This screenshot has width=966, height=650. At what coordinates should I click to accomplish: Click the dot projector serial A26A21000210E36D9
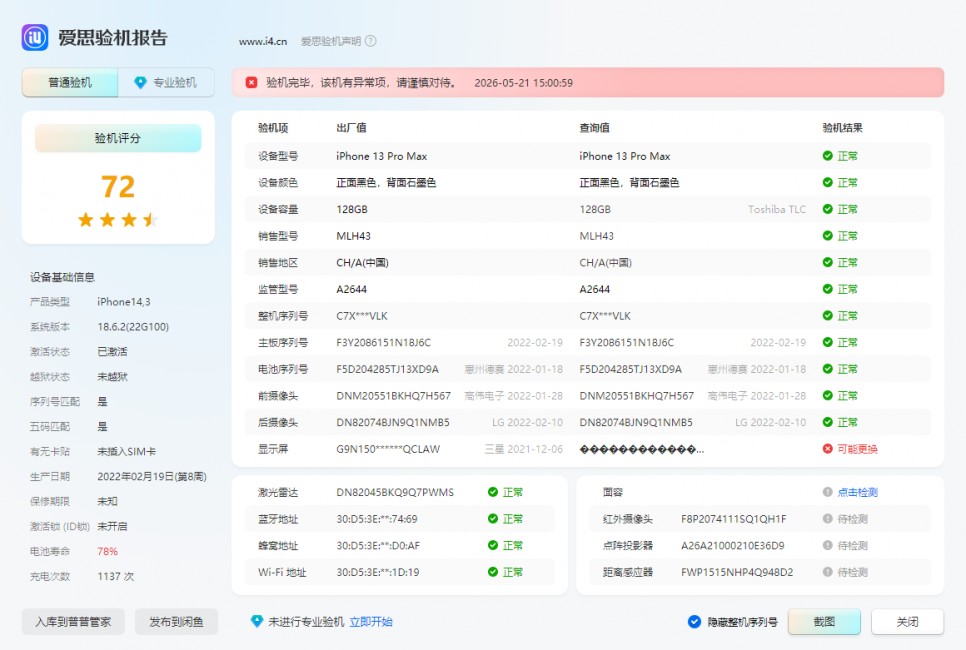click(x=733, y=546)
